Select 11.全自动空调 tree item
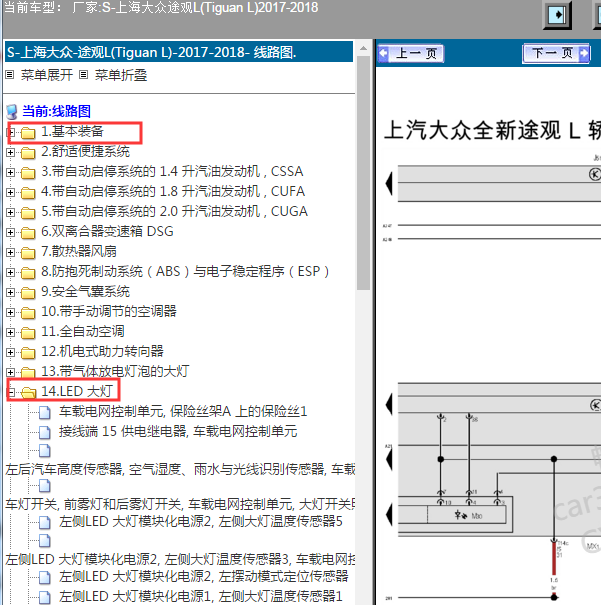This screenshot has height=605, width=601. (x=83, y=332)
